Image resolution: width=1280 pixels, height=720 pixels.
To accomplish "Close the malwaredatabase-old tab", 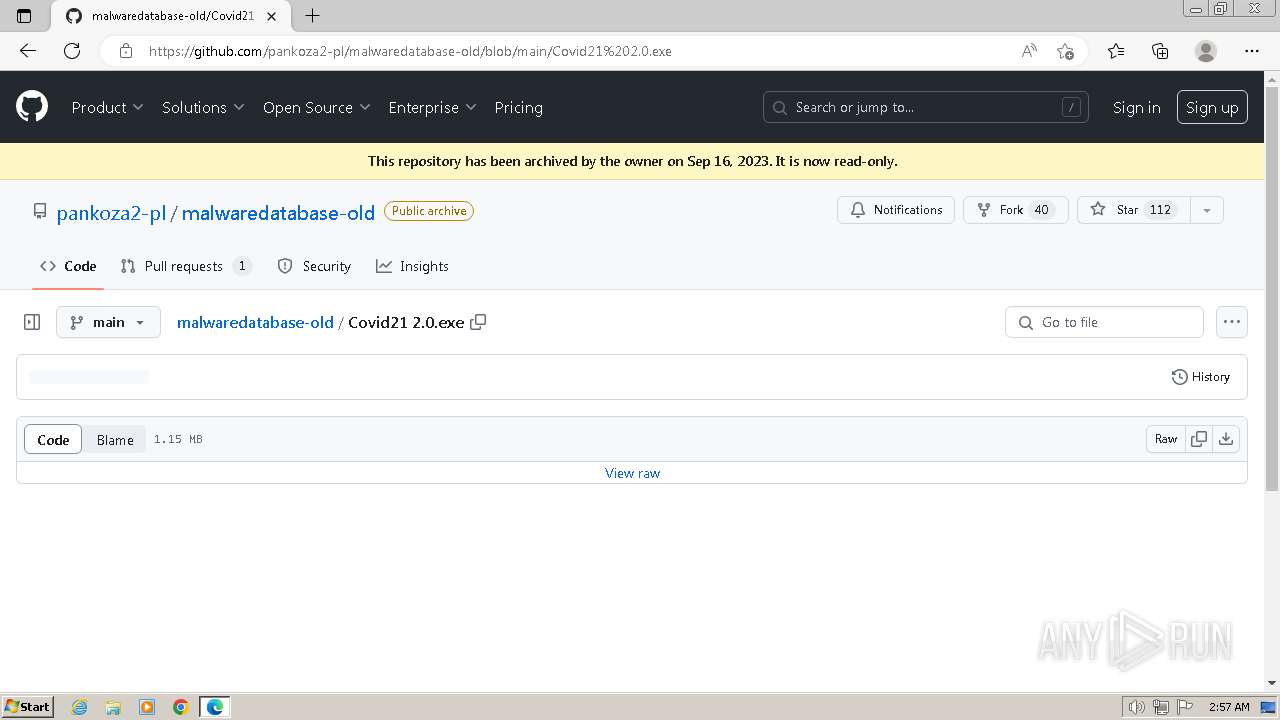I will pos(273,16).
